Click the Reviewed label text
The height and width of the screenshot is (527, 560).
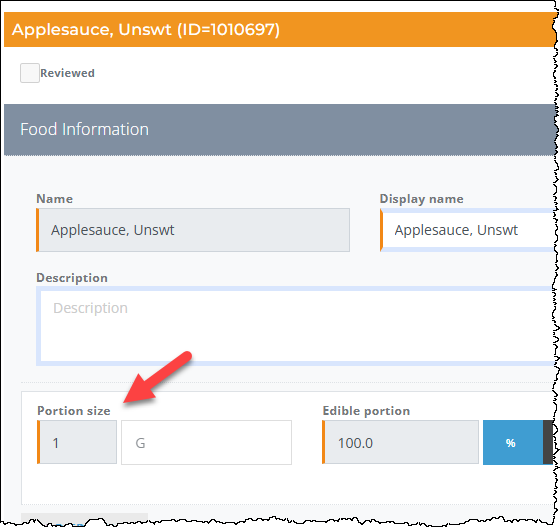point(67,73)
